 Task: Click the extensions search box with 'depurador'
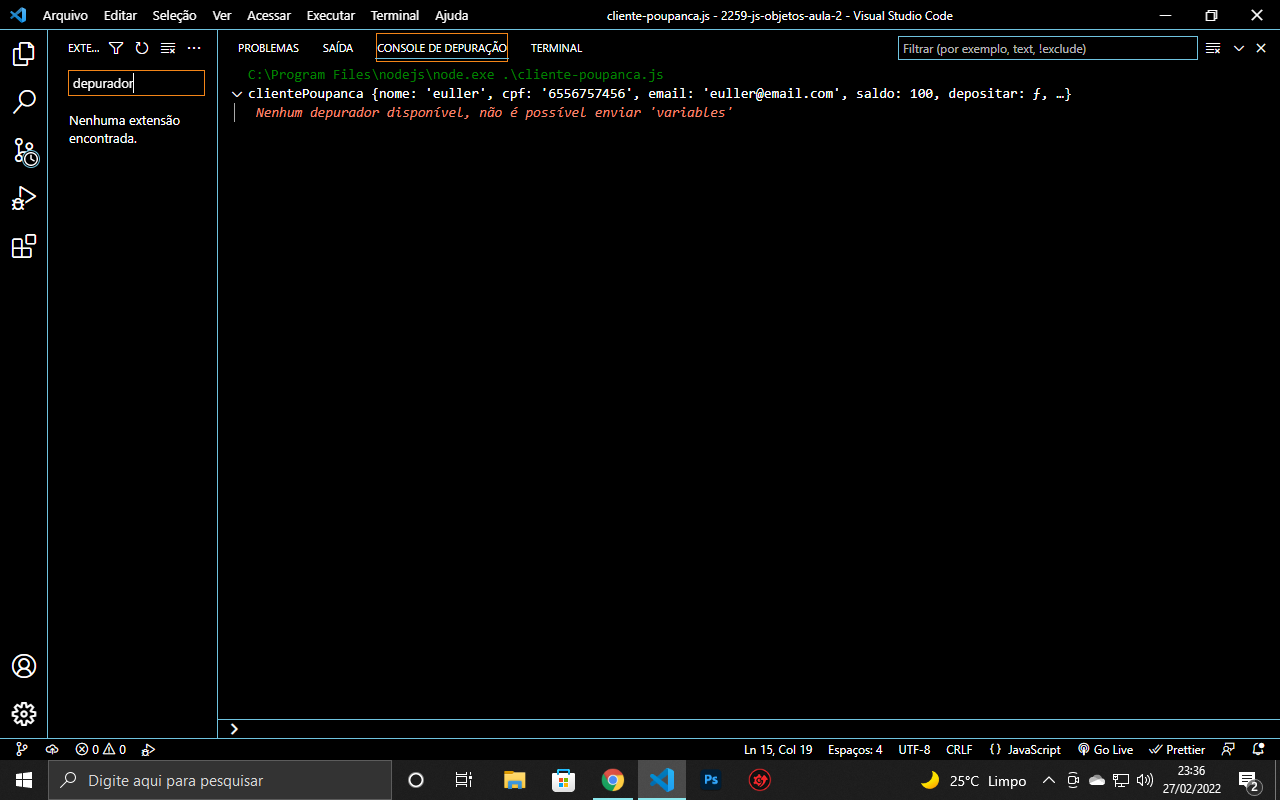136,83
